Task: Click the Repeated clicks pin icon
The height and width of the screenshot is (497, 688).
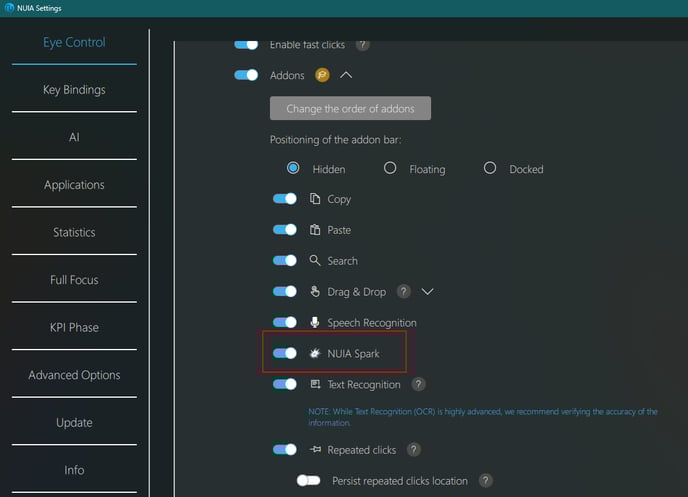Action: [x=315, y=449]
